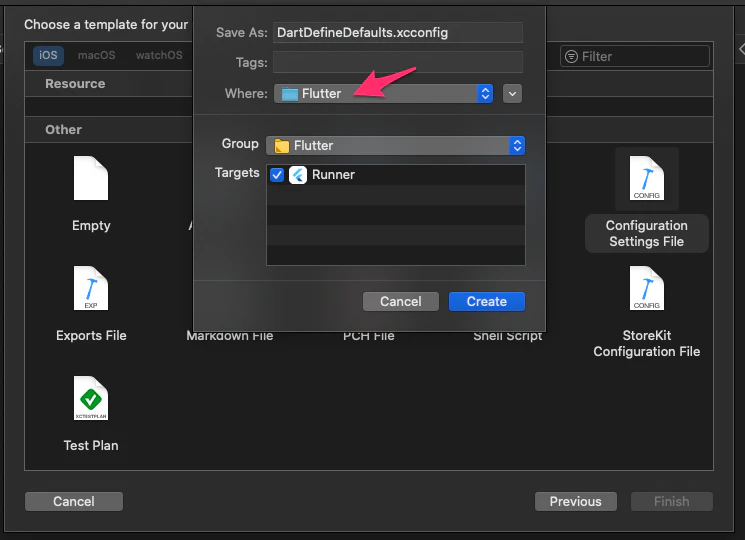Click the Configuration Settings File label
This screenshot has height=540, width=745.
(647, 233)
